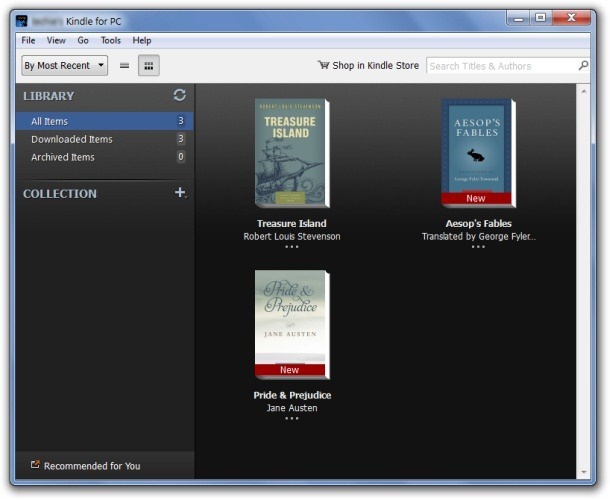The image size is (610, 500).
Task: Open the Tools menu
Action: pos(111,40)
